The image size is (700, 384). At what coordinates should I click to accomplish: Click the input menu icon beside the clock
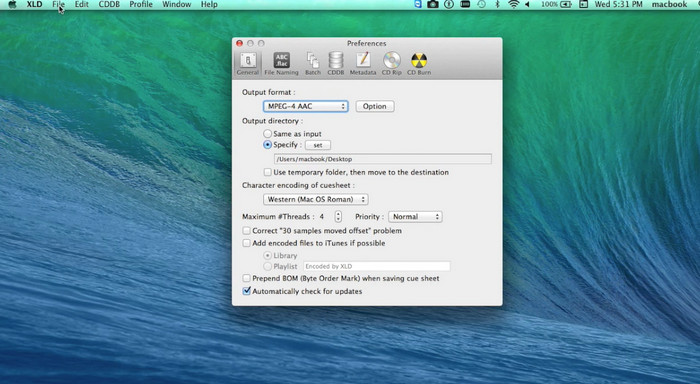(583, 4)
